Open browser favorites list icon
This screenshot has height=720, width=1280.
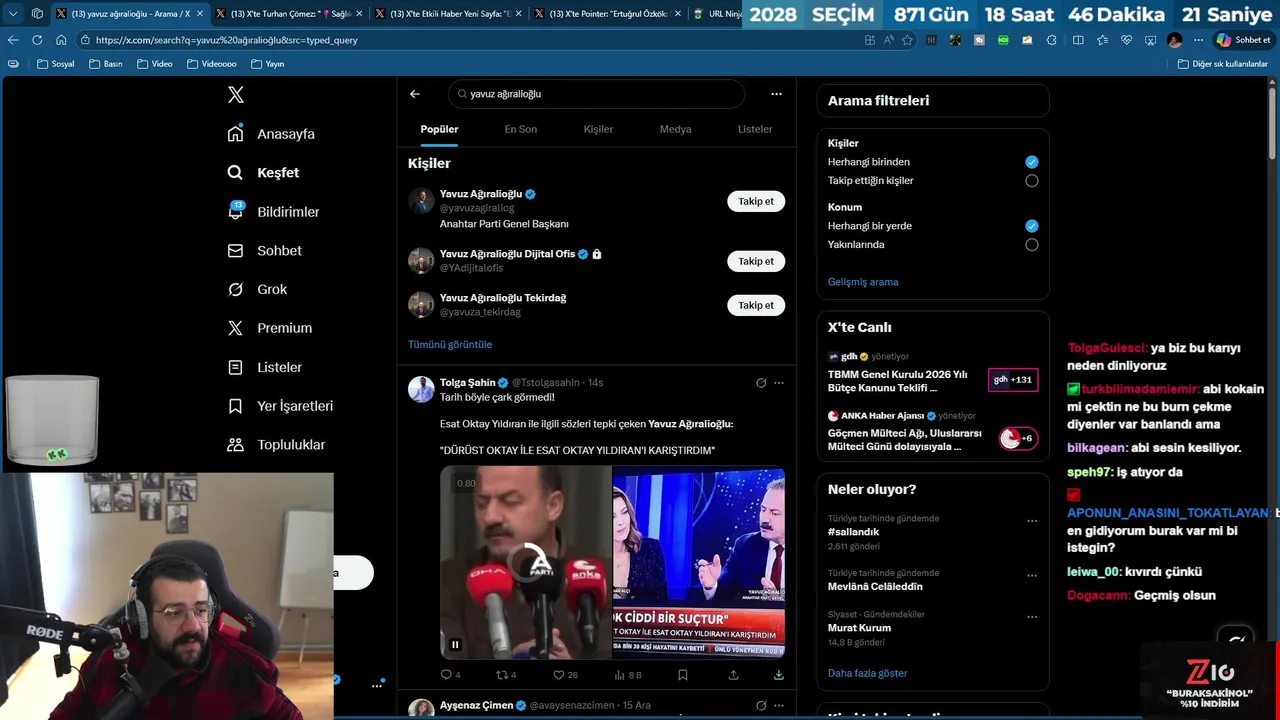point(1102,40)
